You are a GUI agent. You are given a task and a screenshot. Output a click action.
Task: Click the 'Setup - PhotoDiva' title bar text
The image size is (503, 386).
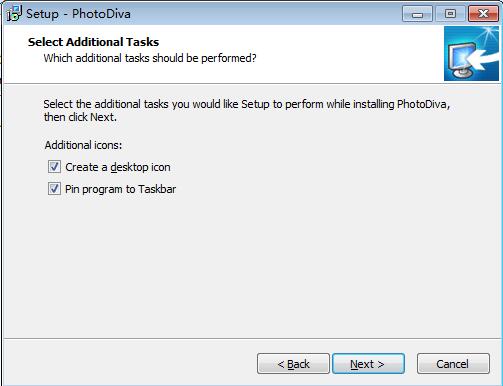point(78,14)
